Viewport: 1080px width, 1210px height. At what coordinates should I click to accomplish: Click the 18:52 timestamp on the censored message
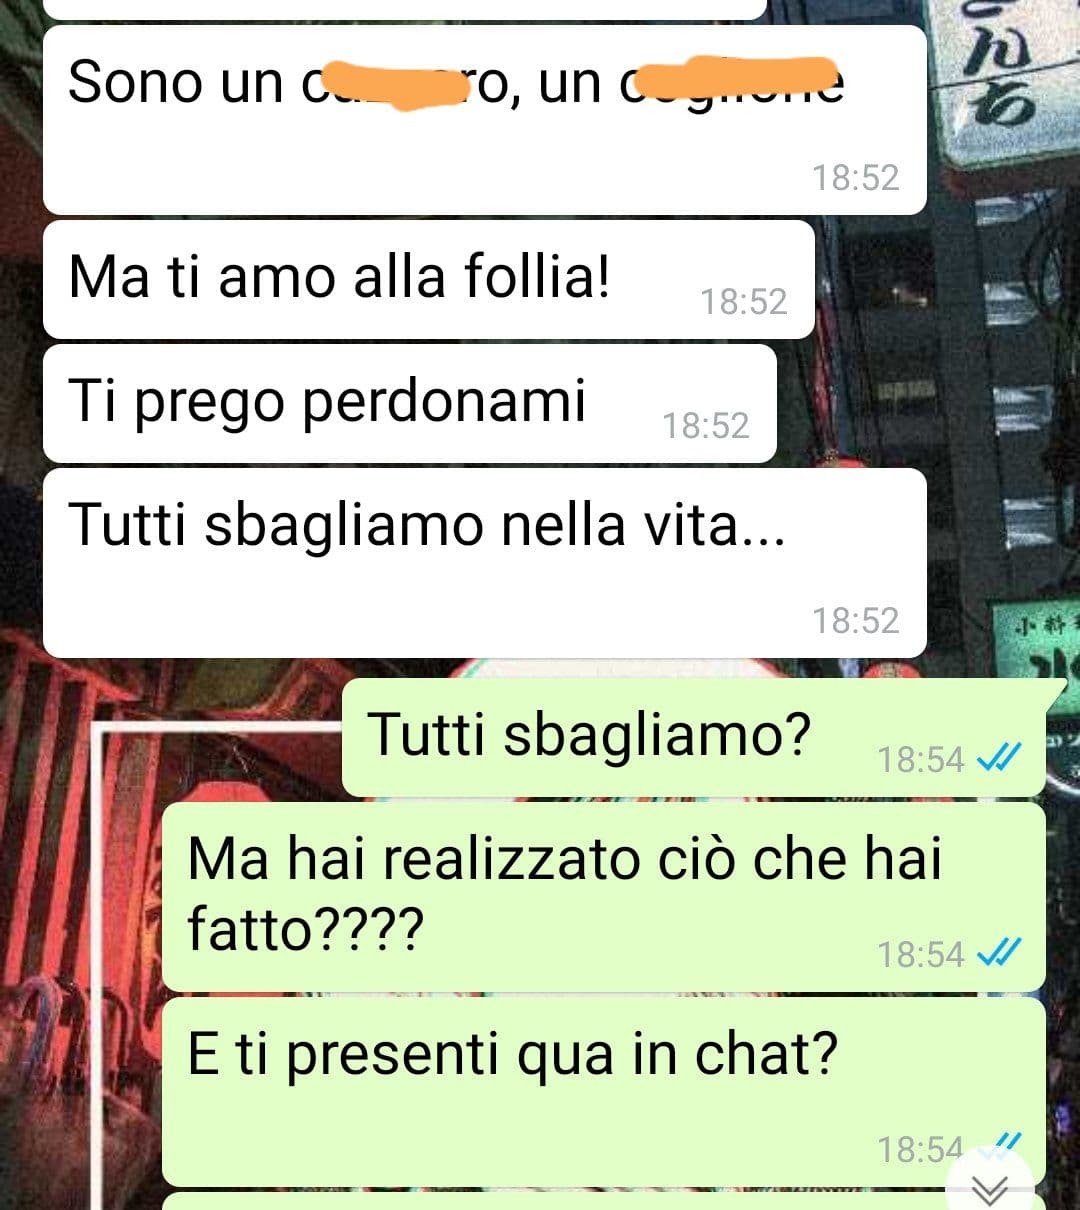[856, 178]
